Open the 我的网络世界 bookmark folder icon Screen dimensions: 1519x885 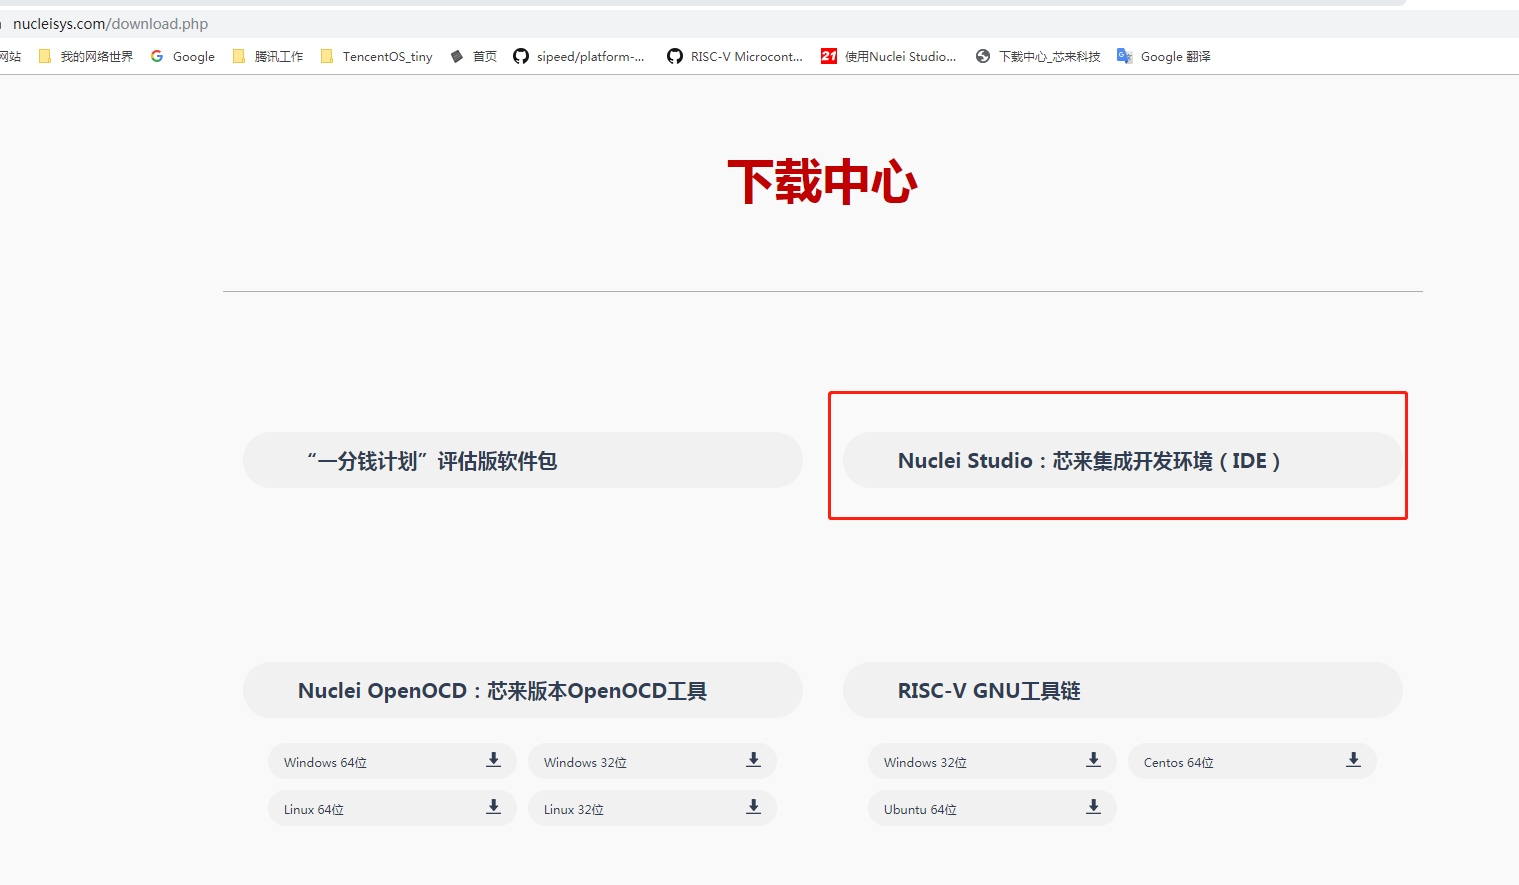(45, 56)
